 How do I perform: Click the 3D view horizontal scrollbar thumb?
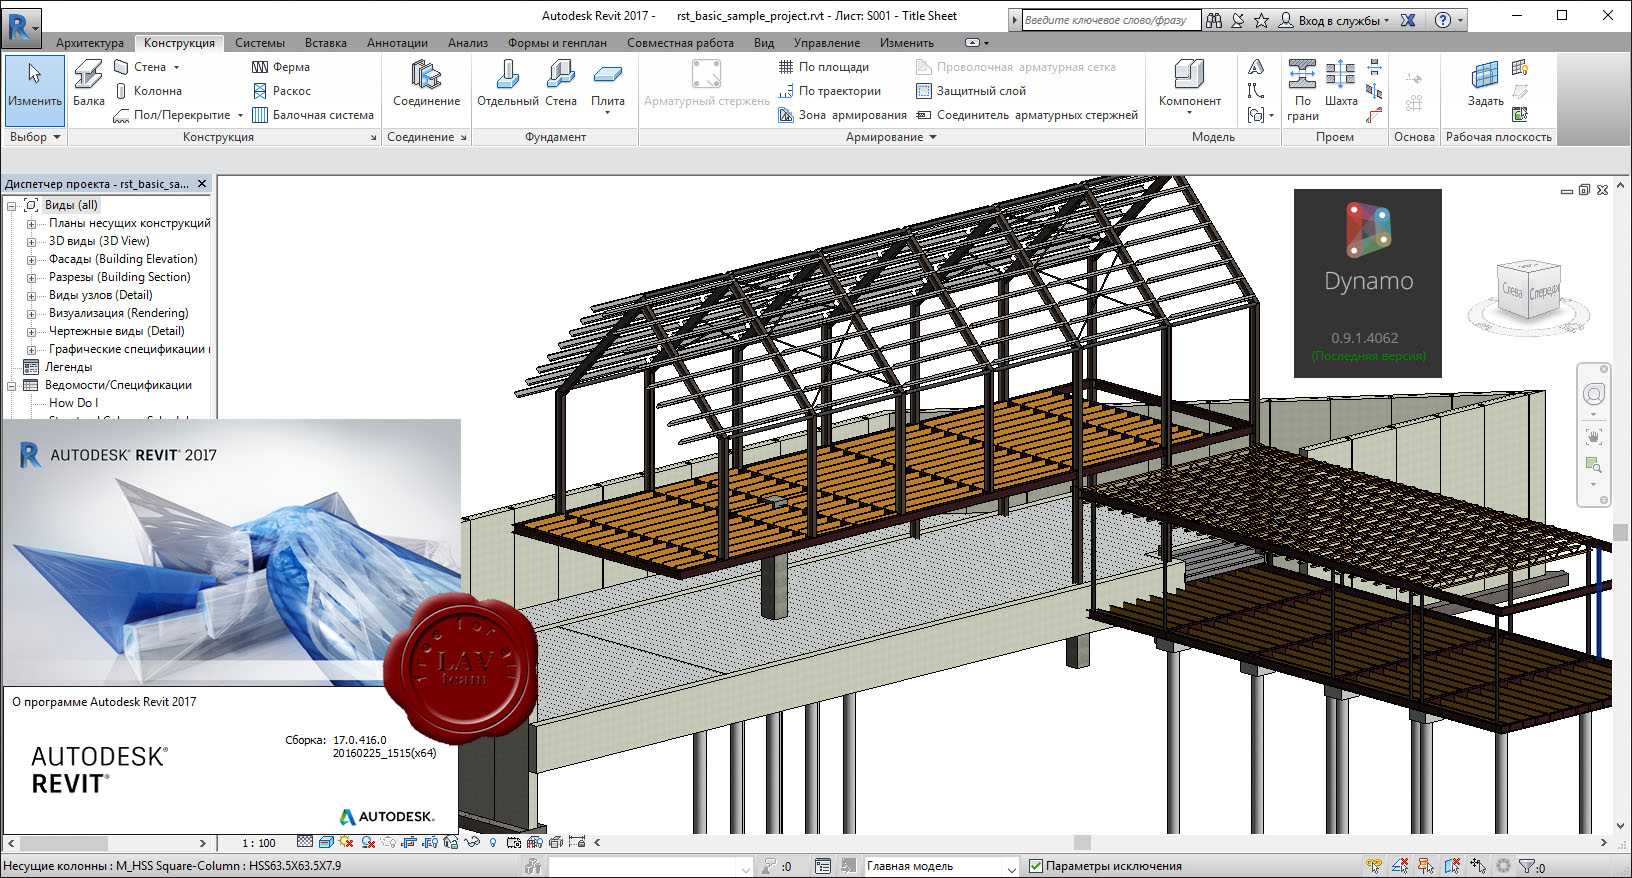point(1082,842)
